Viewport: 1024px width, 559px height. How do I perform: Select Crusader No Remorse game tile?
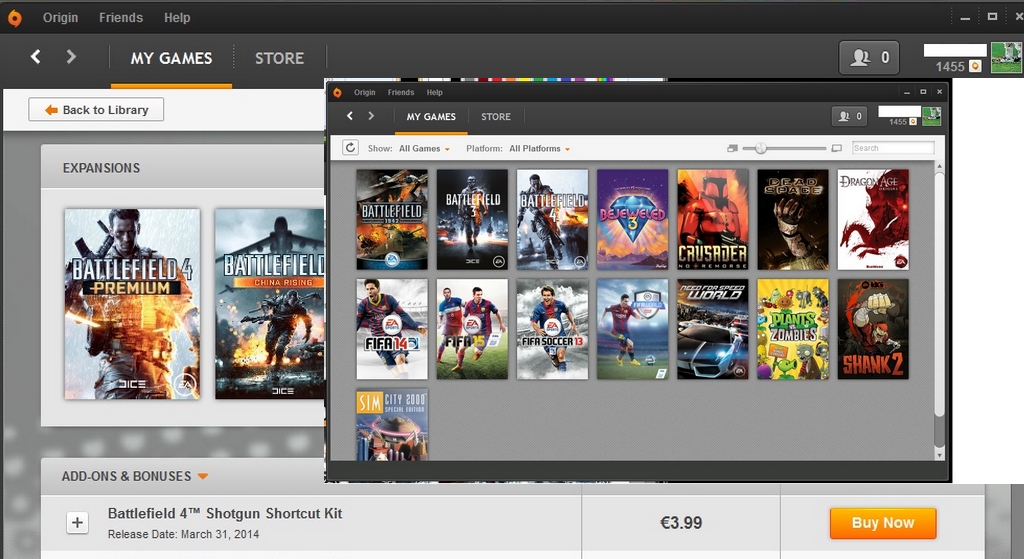712,219
